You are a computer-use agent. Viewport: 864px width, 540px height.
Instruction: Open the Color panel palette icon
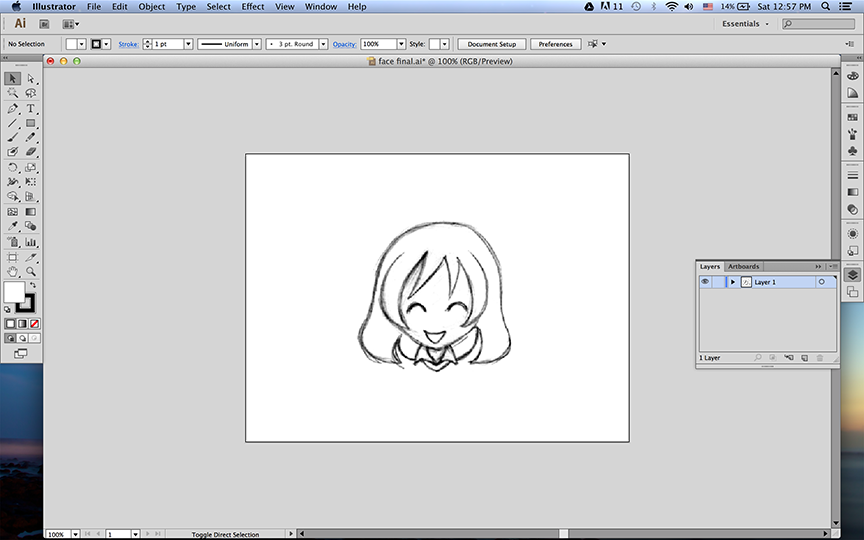[x=852, y=75]
